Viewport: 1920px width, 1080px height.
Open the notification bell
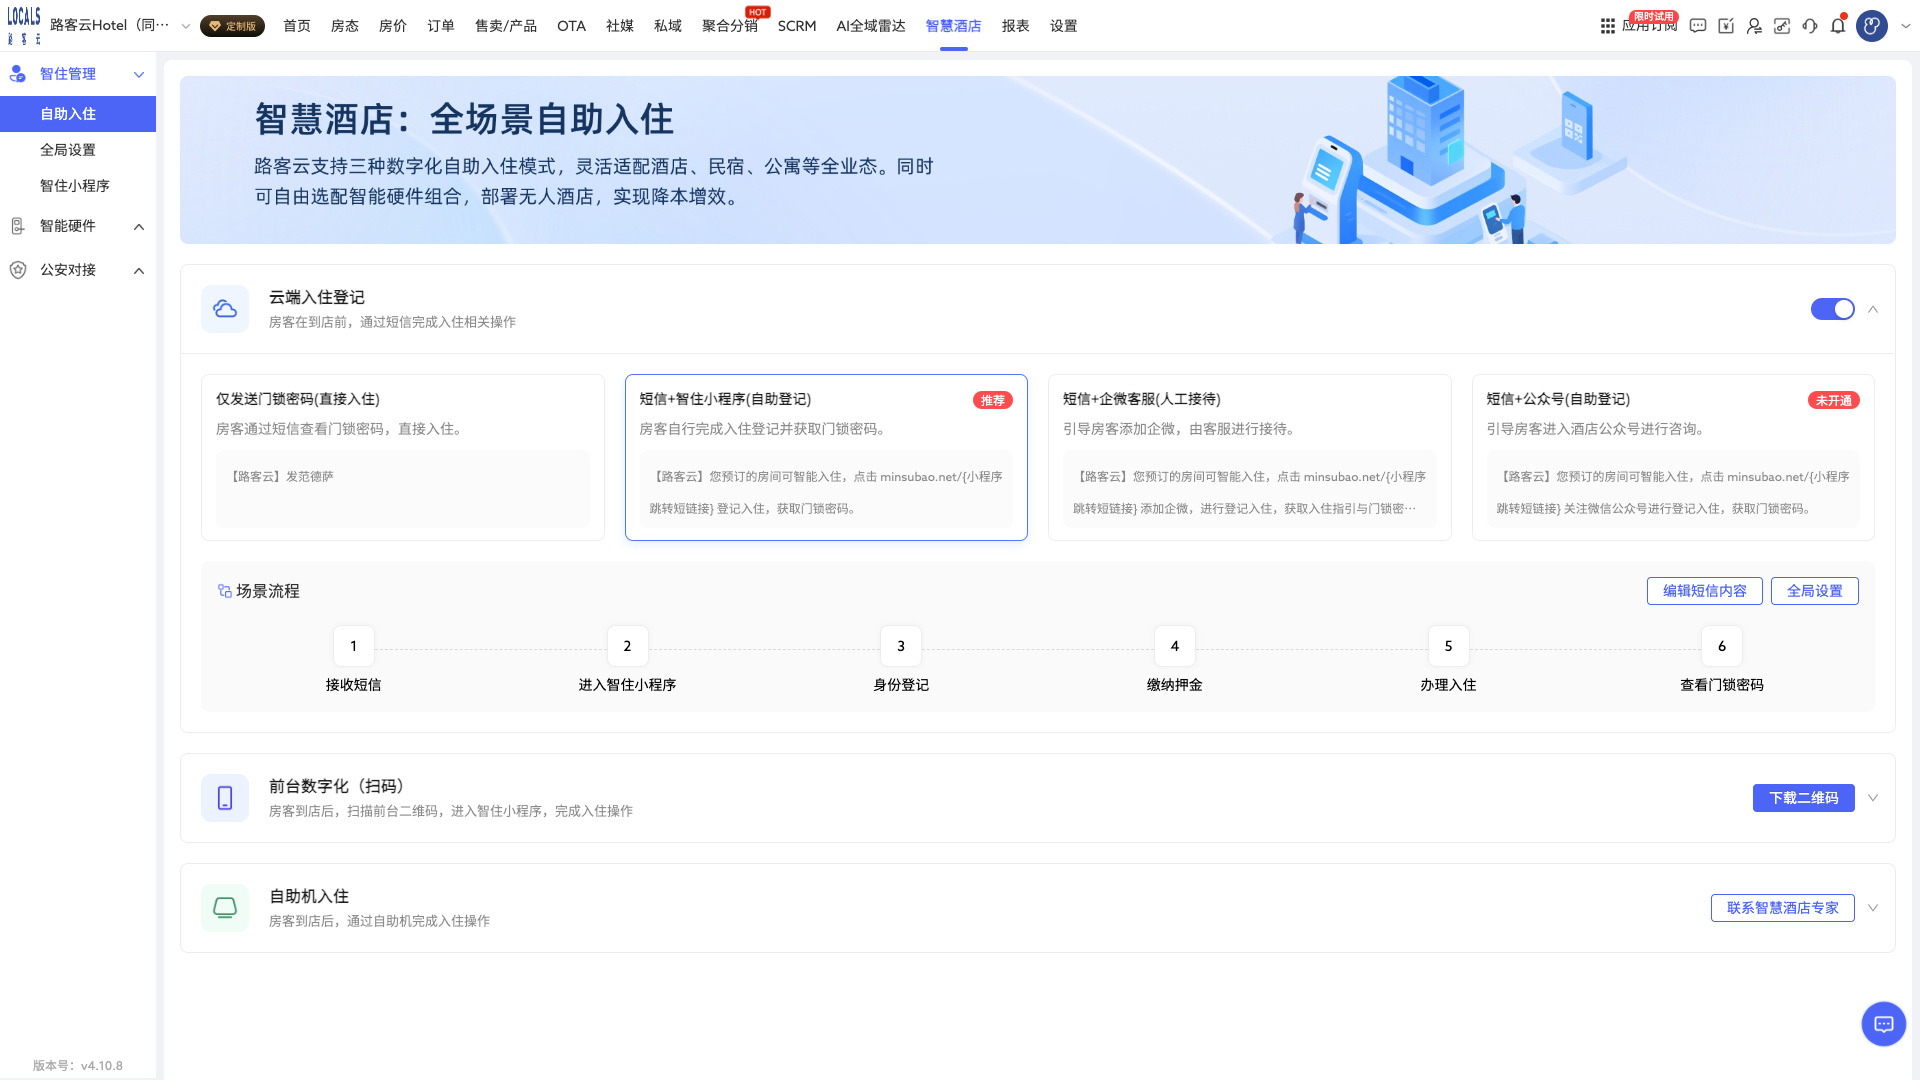pos(1838,26)
